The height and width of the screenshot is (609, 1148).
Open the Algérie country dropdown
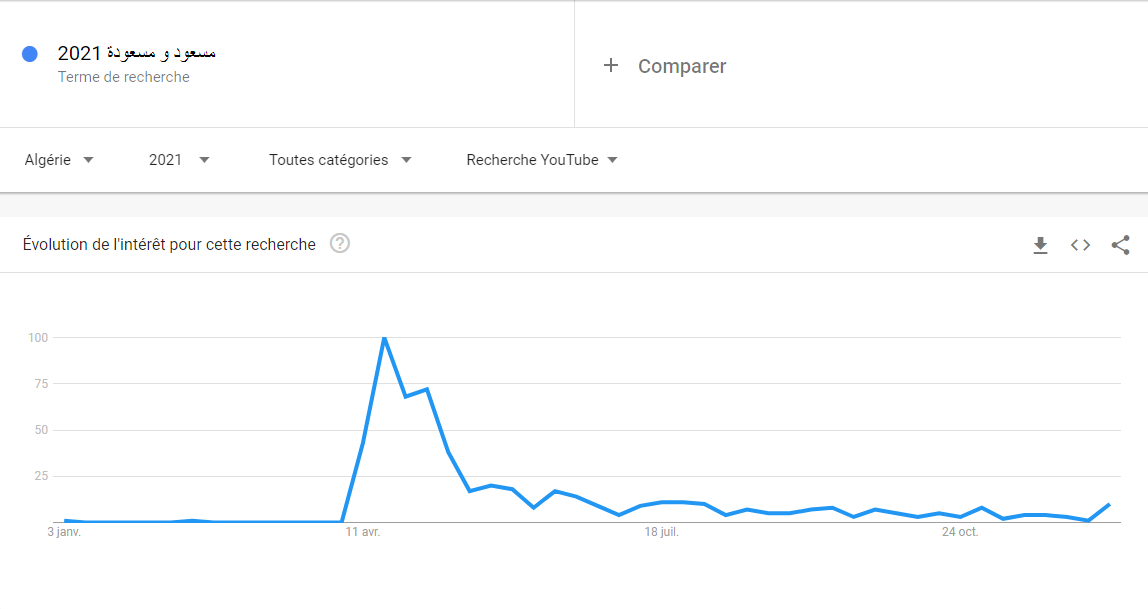point(59,160)
